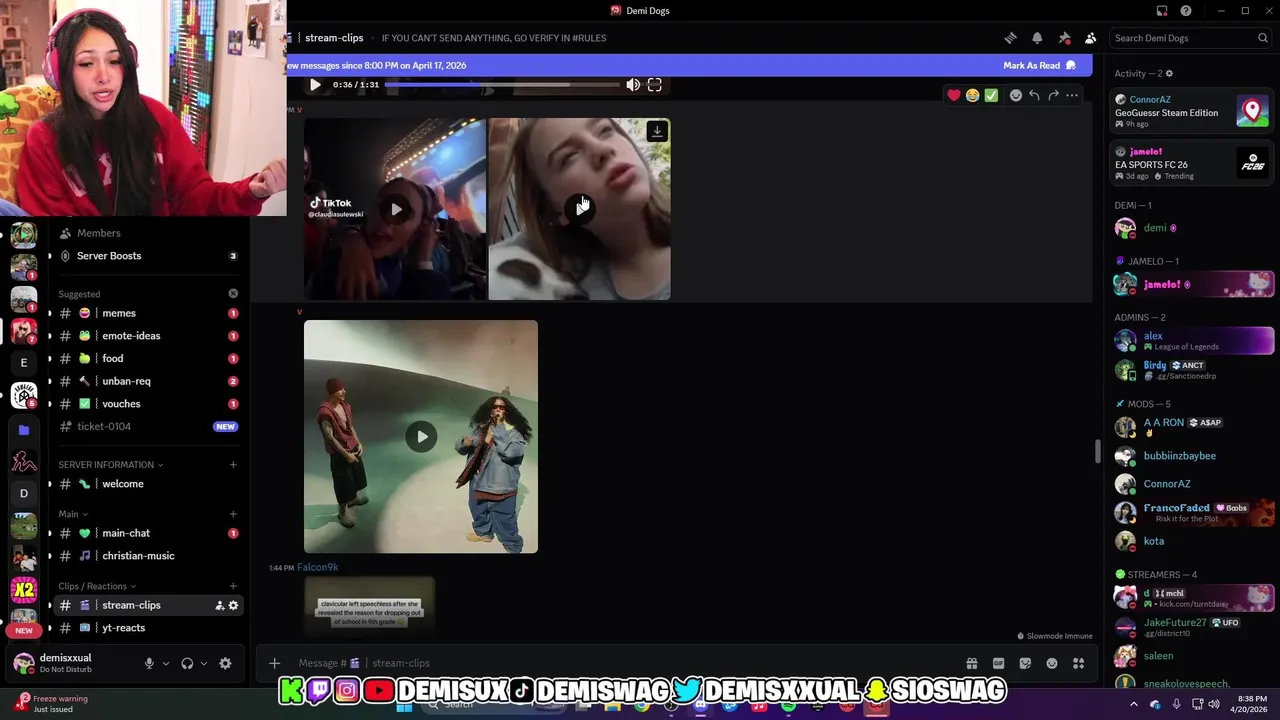Viewport: 1280px width, 720px height.
Task: Open the Discord inbox icon
Action: [x=1162, y=11]
